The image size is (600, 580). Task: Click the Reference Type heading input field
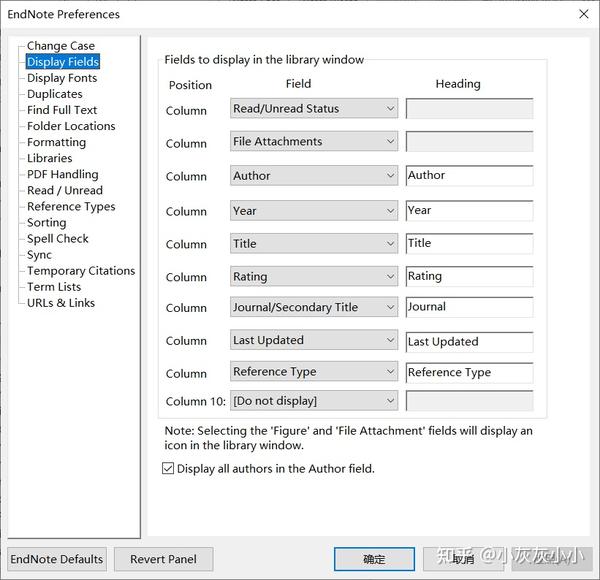coord(470,373)
